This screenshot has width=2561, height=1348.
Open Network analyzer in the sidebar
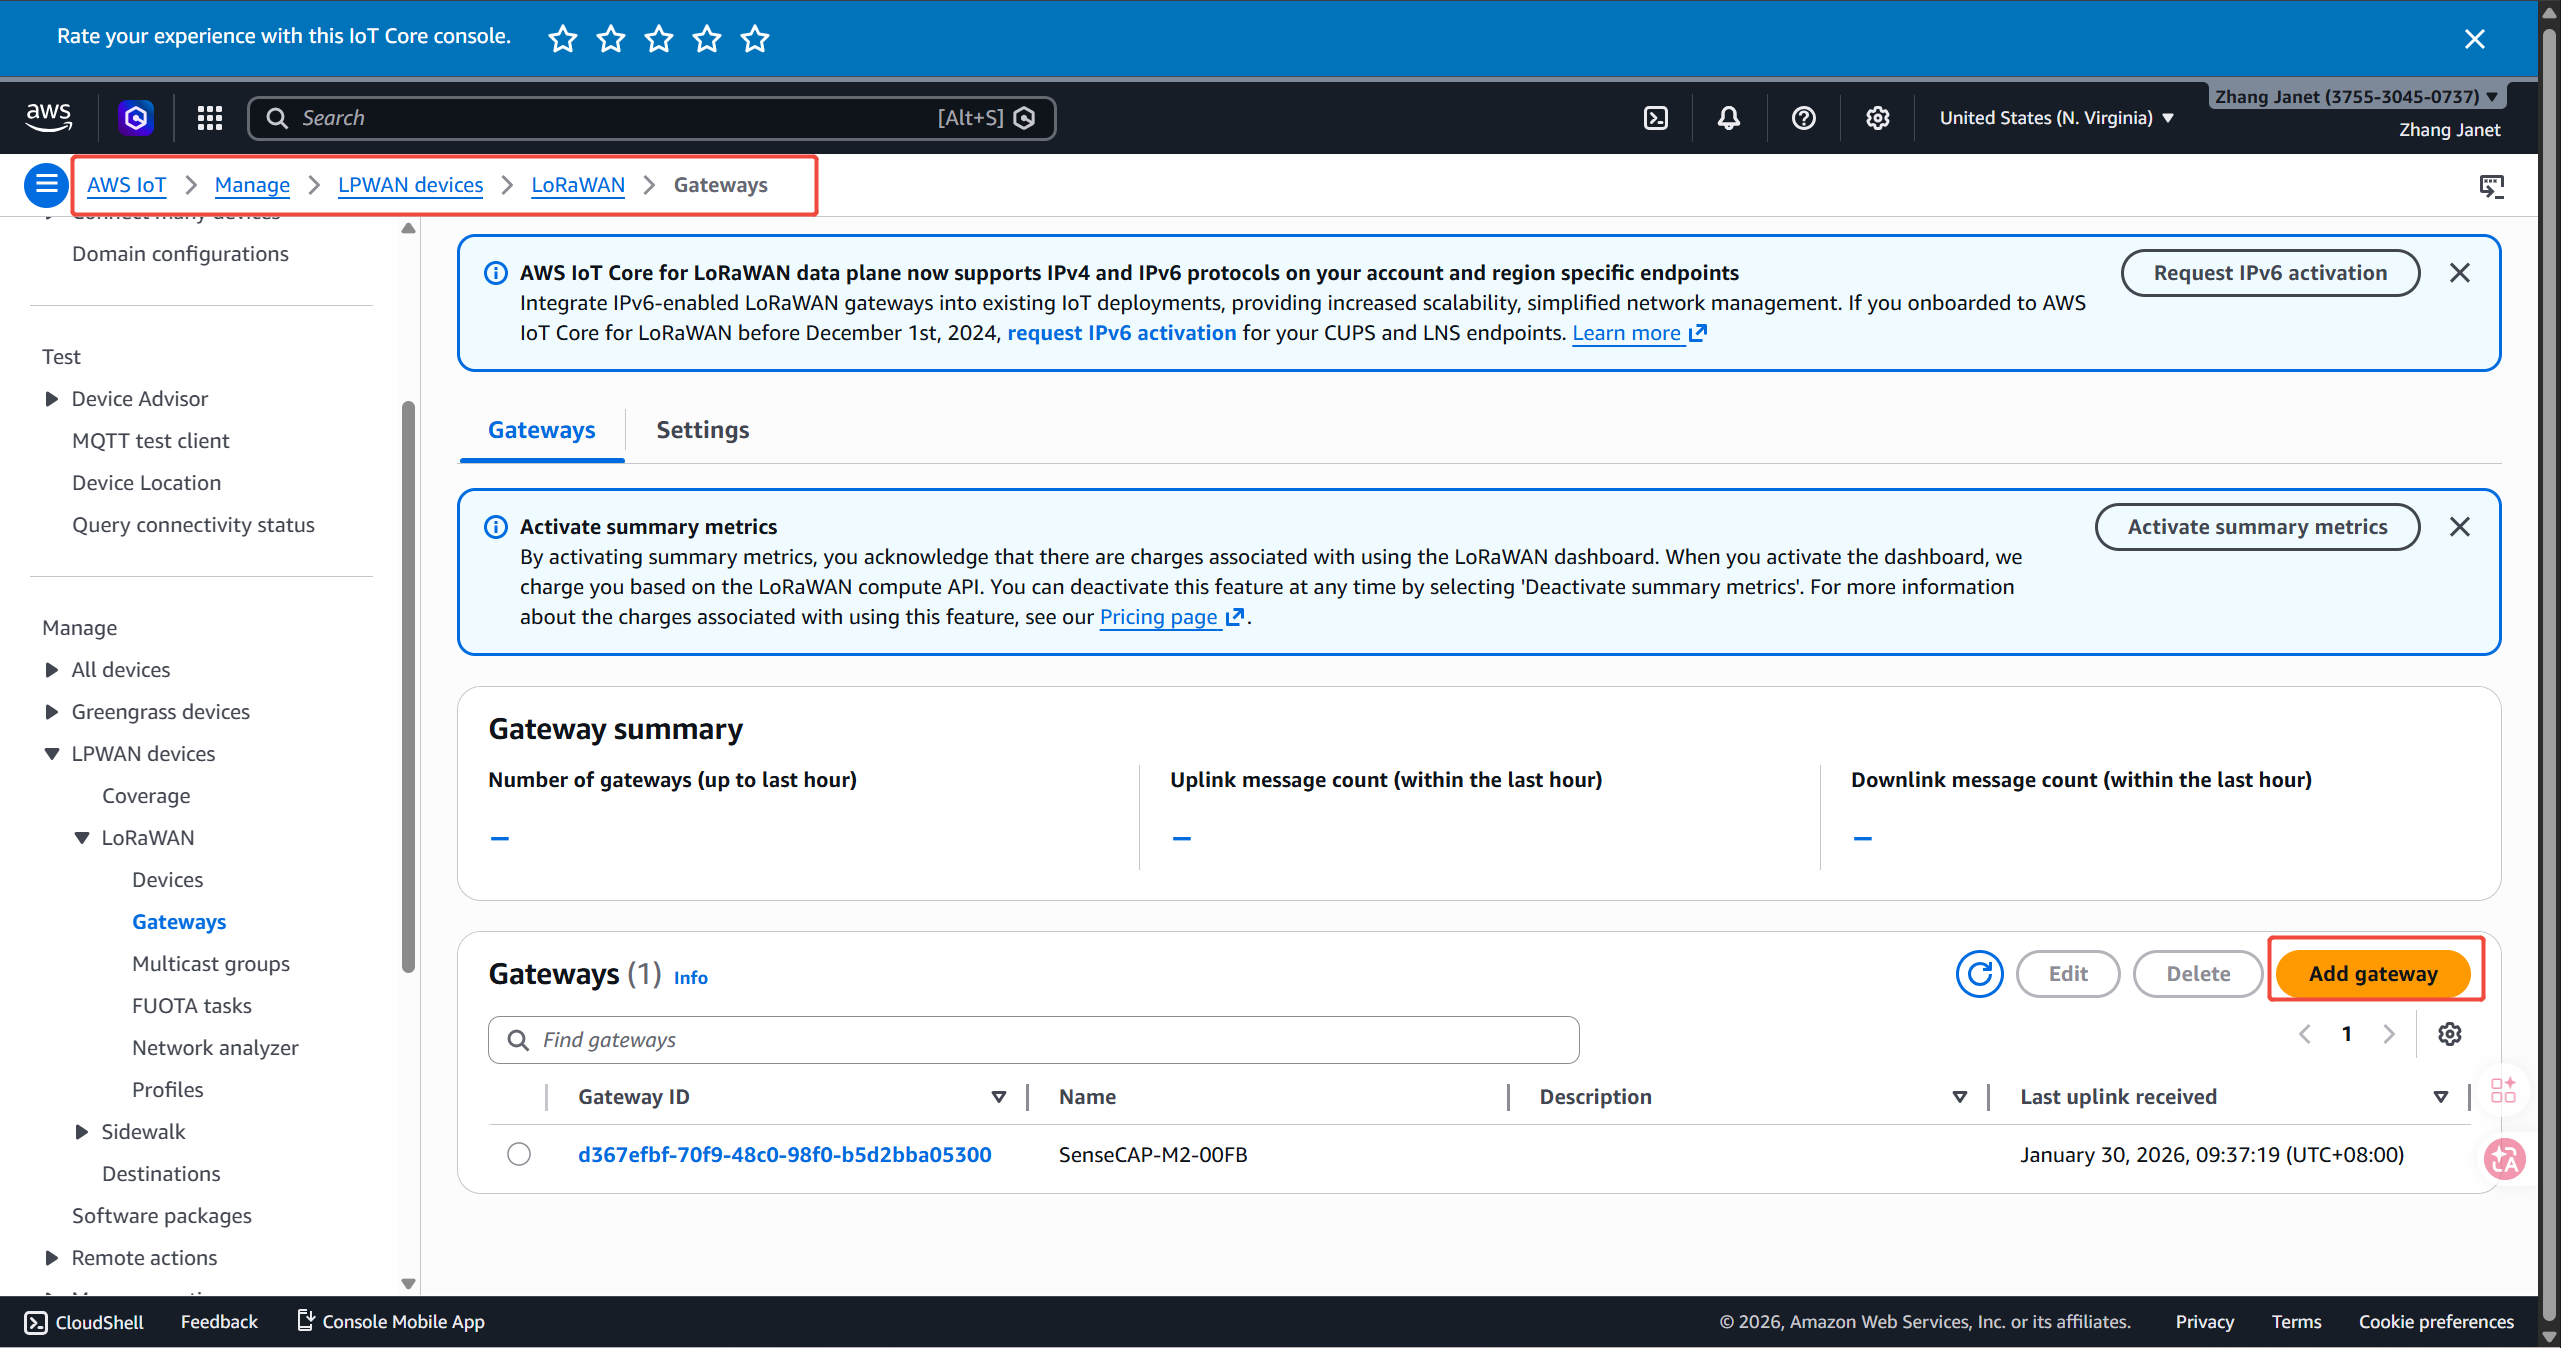coord(215,1048)
